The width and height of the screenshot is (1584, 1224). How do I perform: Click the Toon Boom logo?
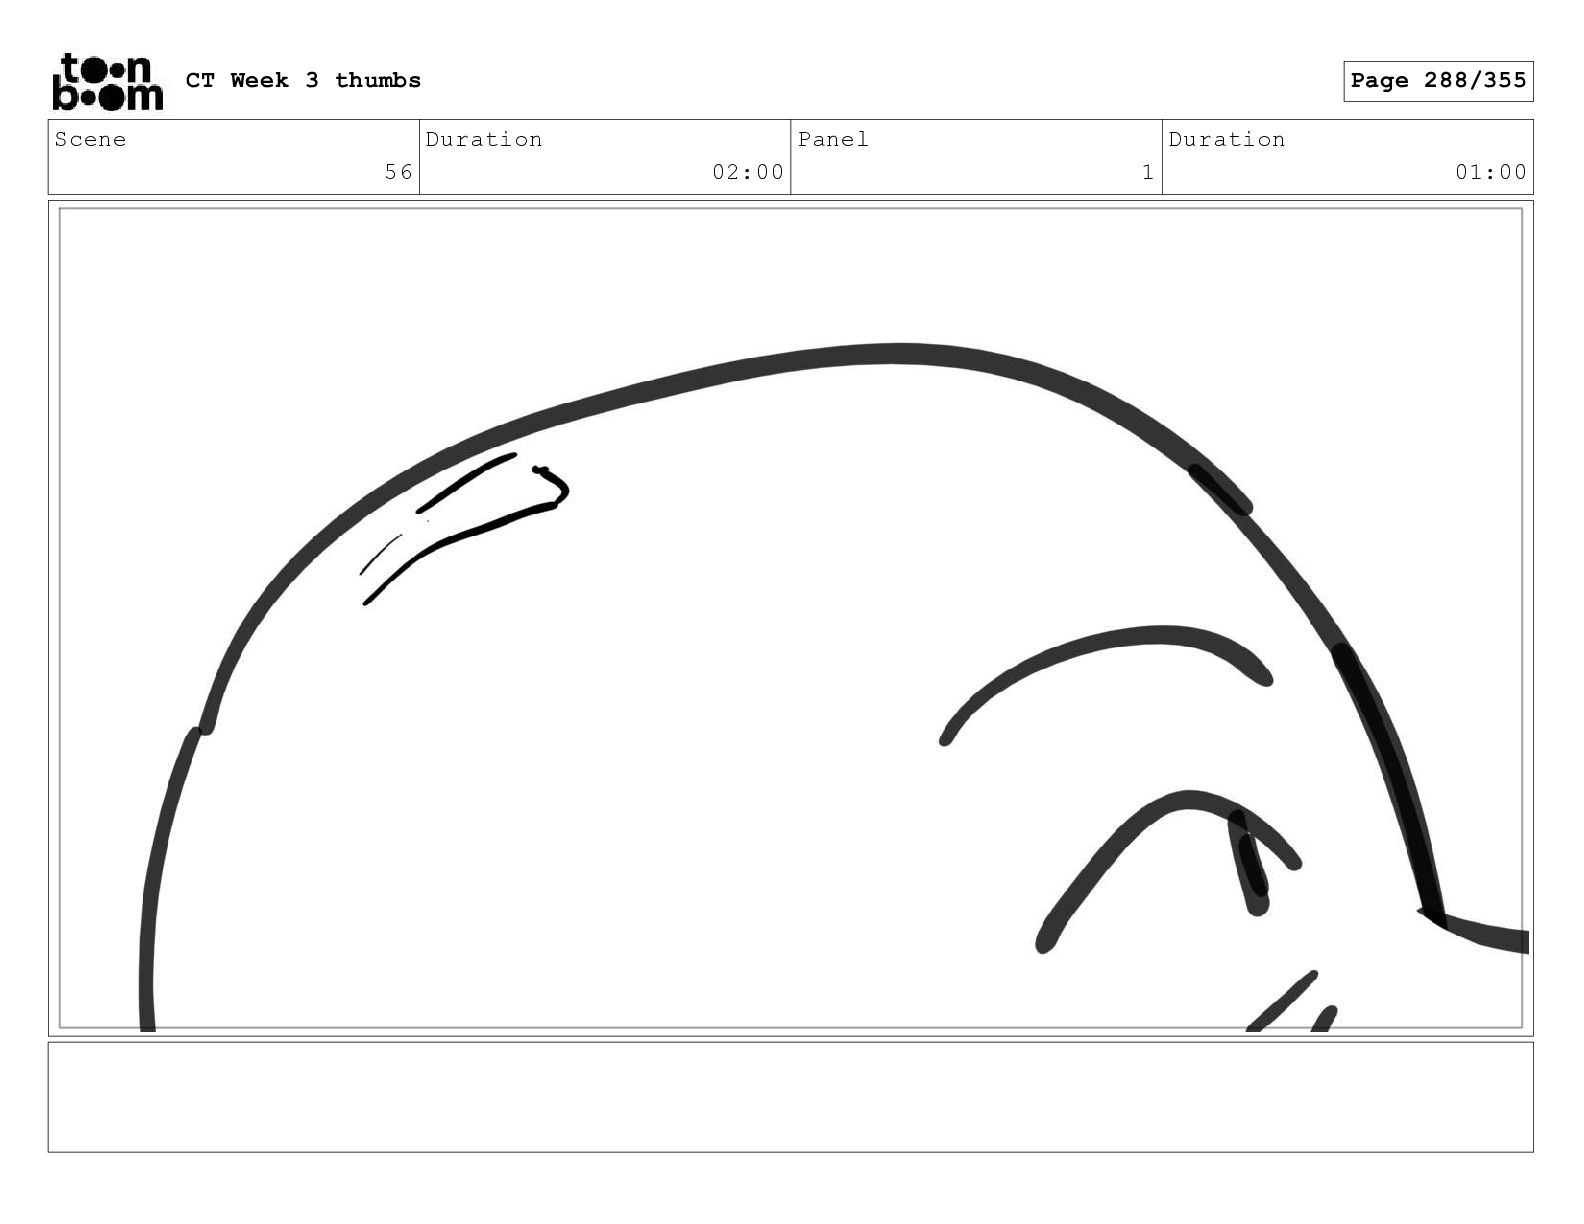pos(107,82)
